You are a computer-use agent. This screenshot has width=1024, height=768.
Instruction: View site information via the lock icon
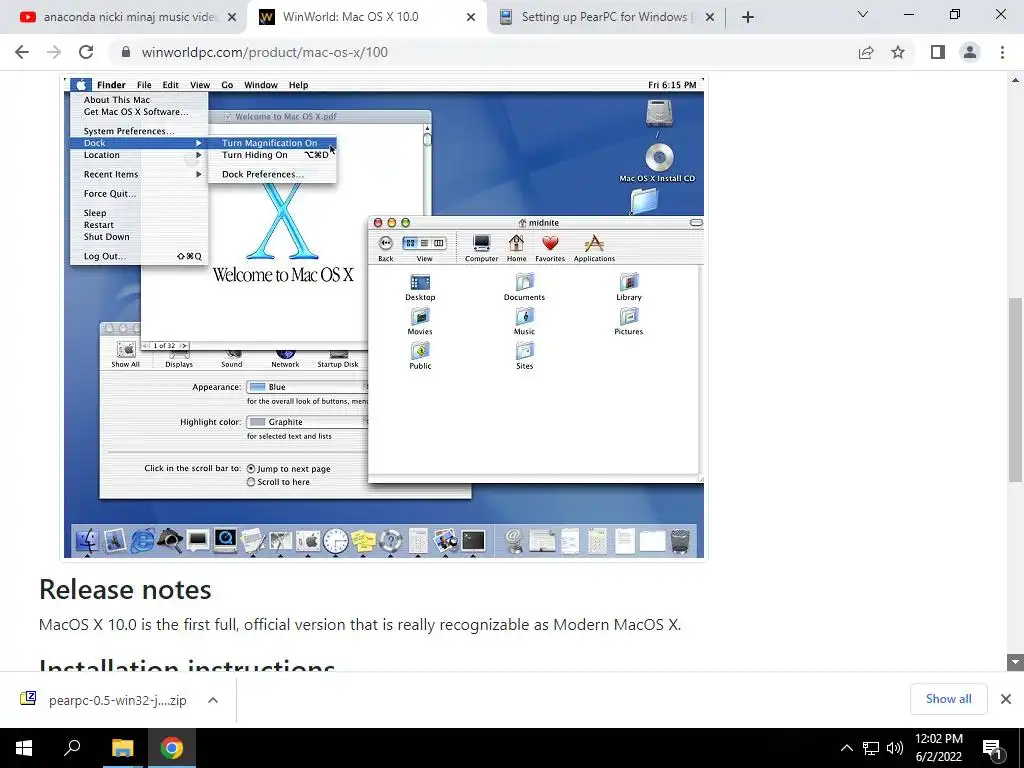pyautogui.click(x=126, y=52)
